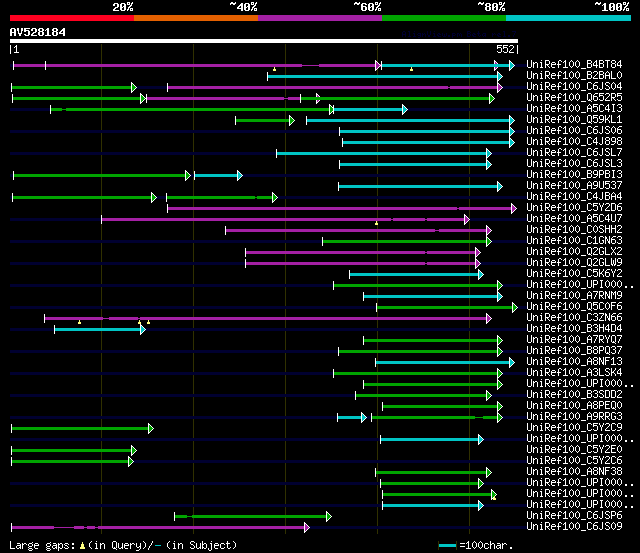Select the UniRef100_C6JSL7 label
The image size is (640, 553).
click(574, 153)
